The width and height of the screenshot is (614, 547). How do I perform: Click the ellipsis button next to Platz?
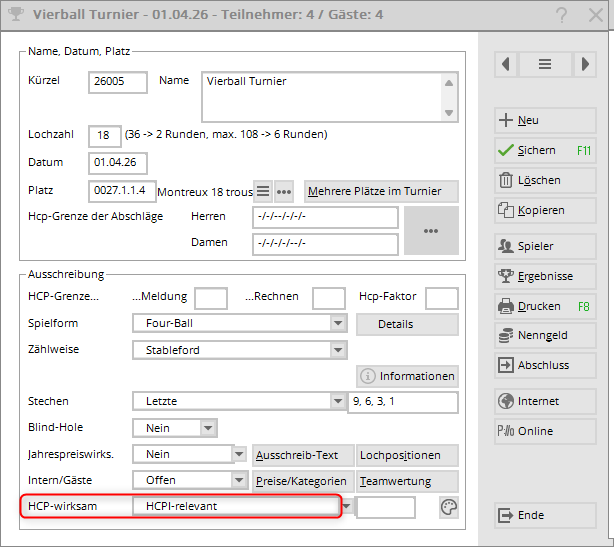[x=284, y=191]
